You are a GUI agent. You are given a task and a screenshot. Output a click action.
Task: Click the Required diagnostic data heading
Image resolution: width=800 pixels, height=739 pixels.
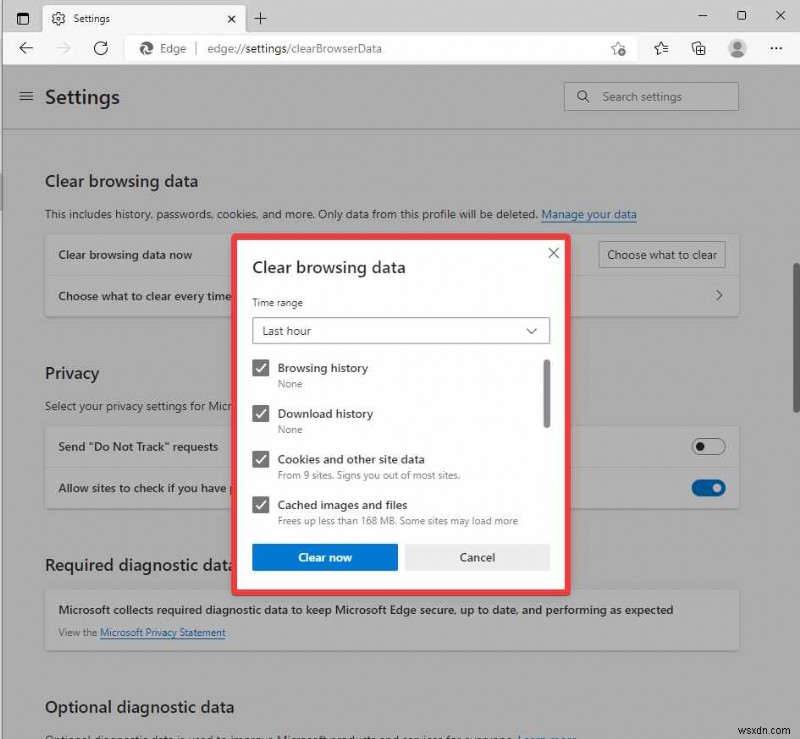point(138,565)
